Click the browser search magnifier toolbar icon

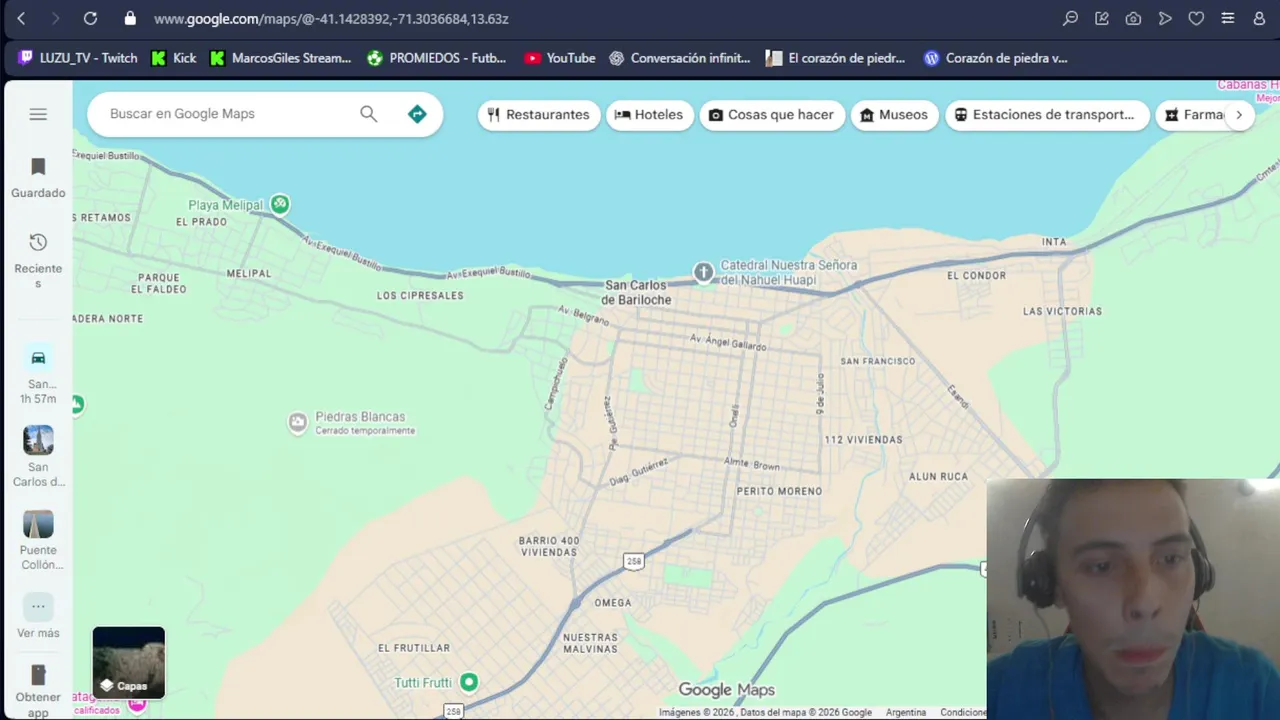point(1070,18)
